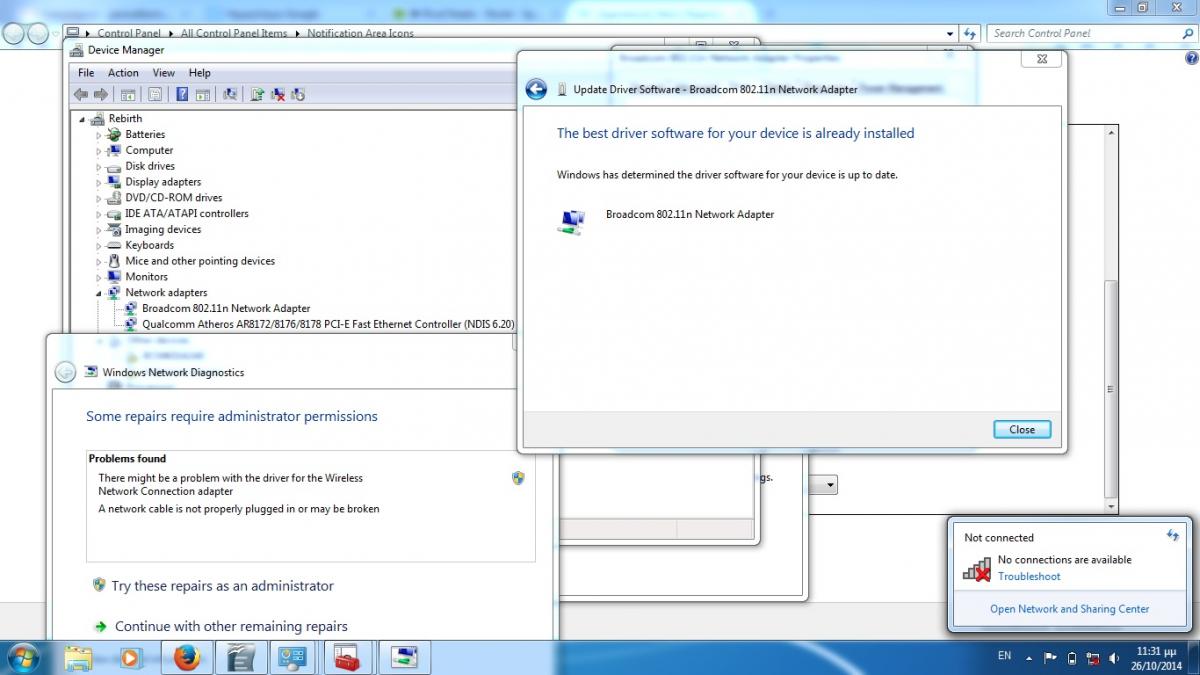Select Mice and other pointing devices
The width and height of the screenshot is (1200, 675).
coord(200,261)
